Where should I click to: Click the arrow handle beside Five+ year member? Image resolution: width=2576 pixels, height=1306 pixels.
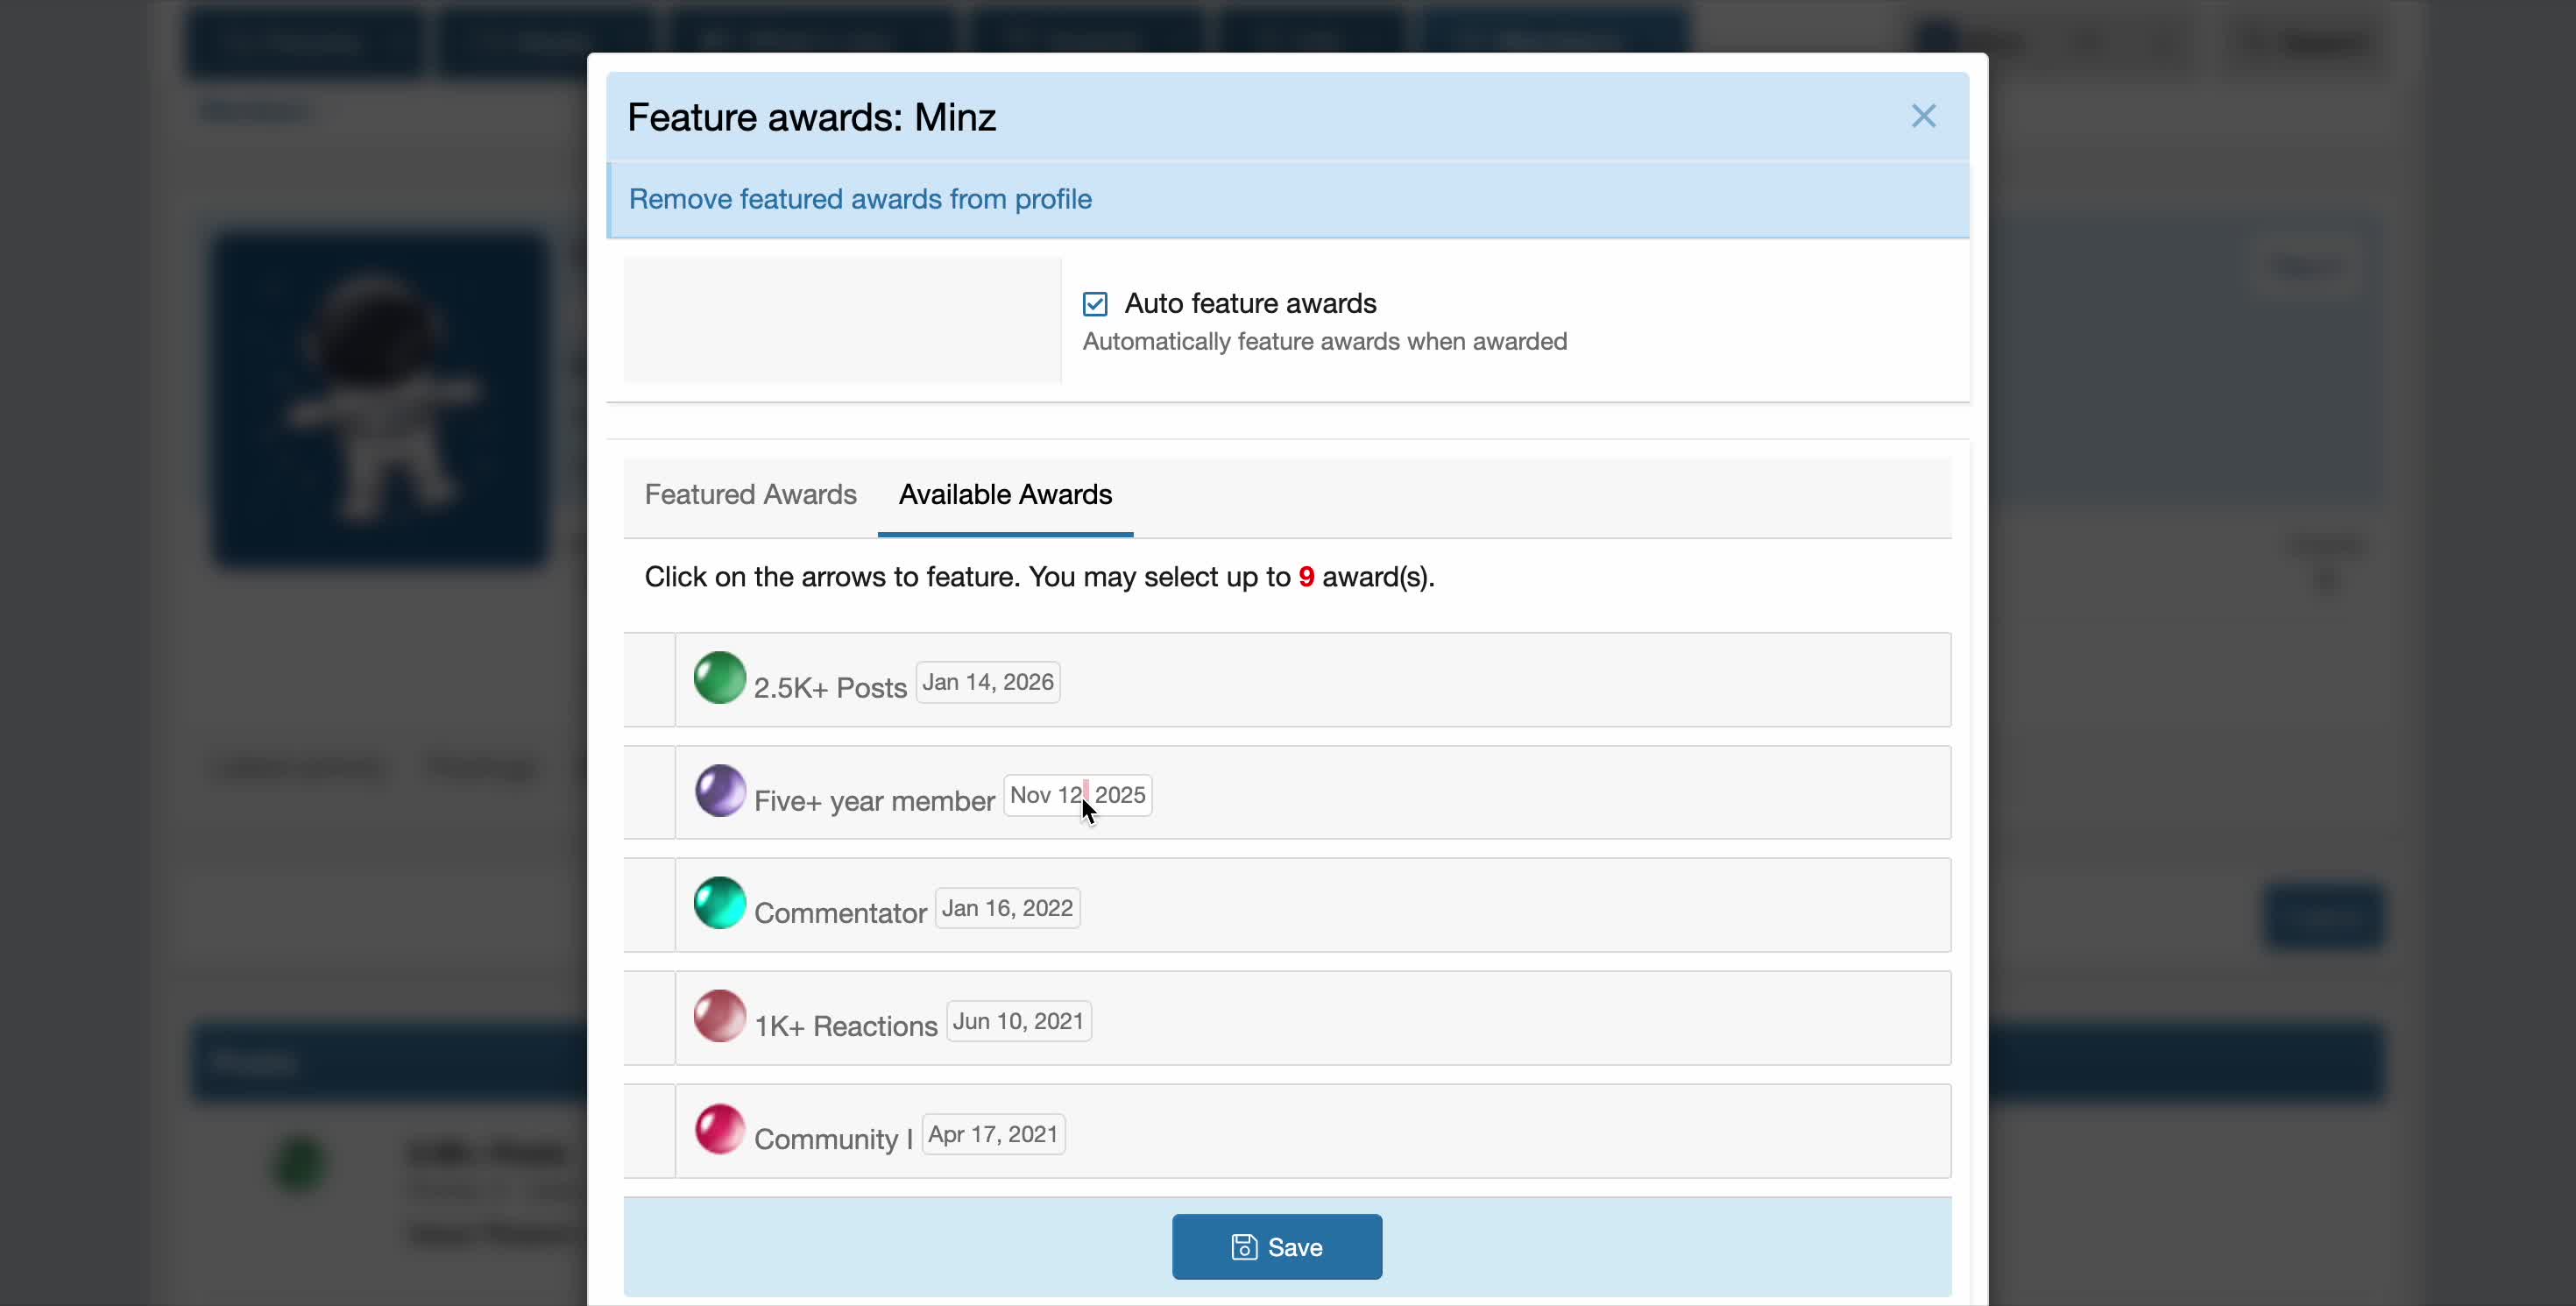650,792
